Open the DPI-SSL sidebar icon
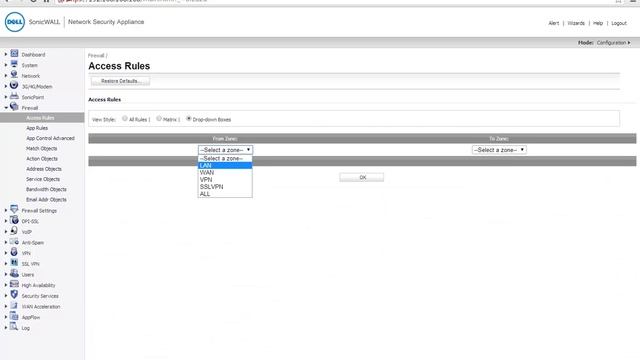640x360 pixels. tap(14, 220)
